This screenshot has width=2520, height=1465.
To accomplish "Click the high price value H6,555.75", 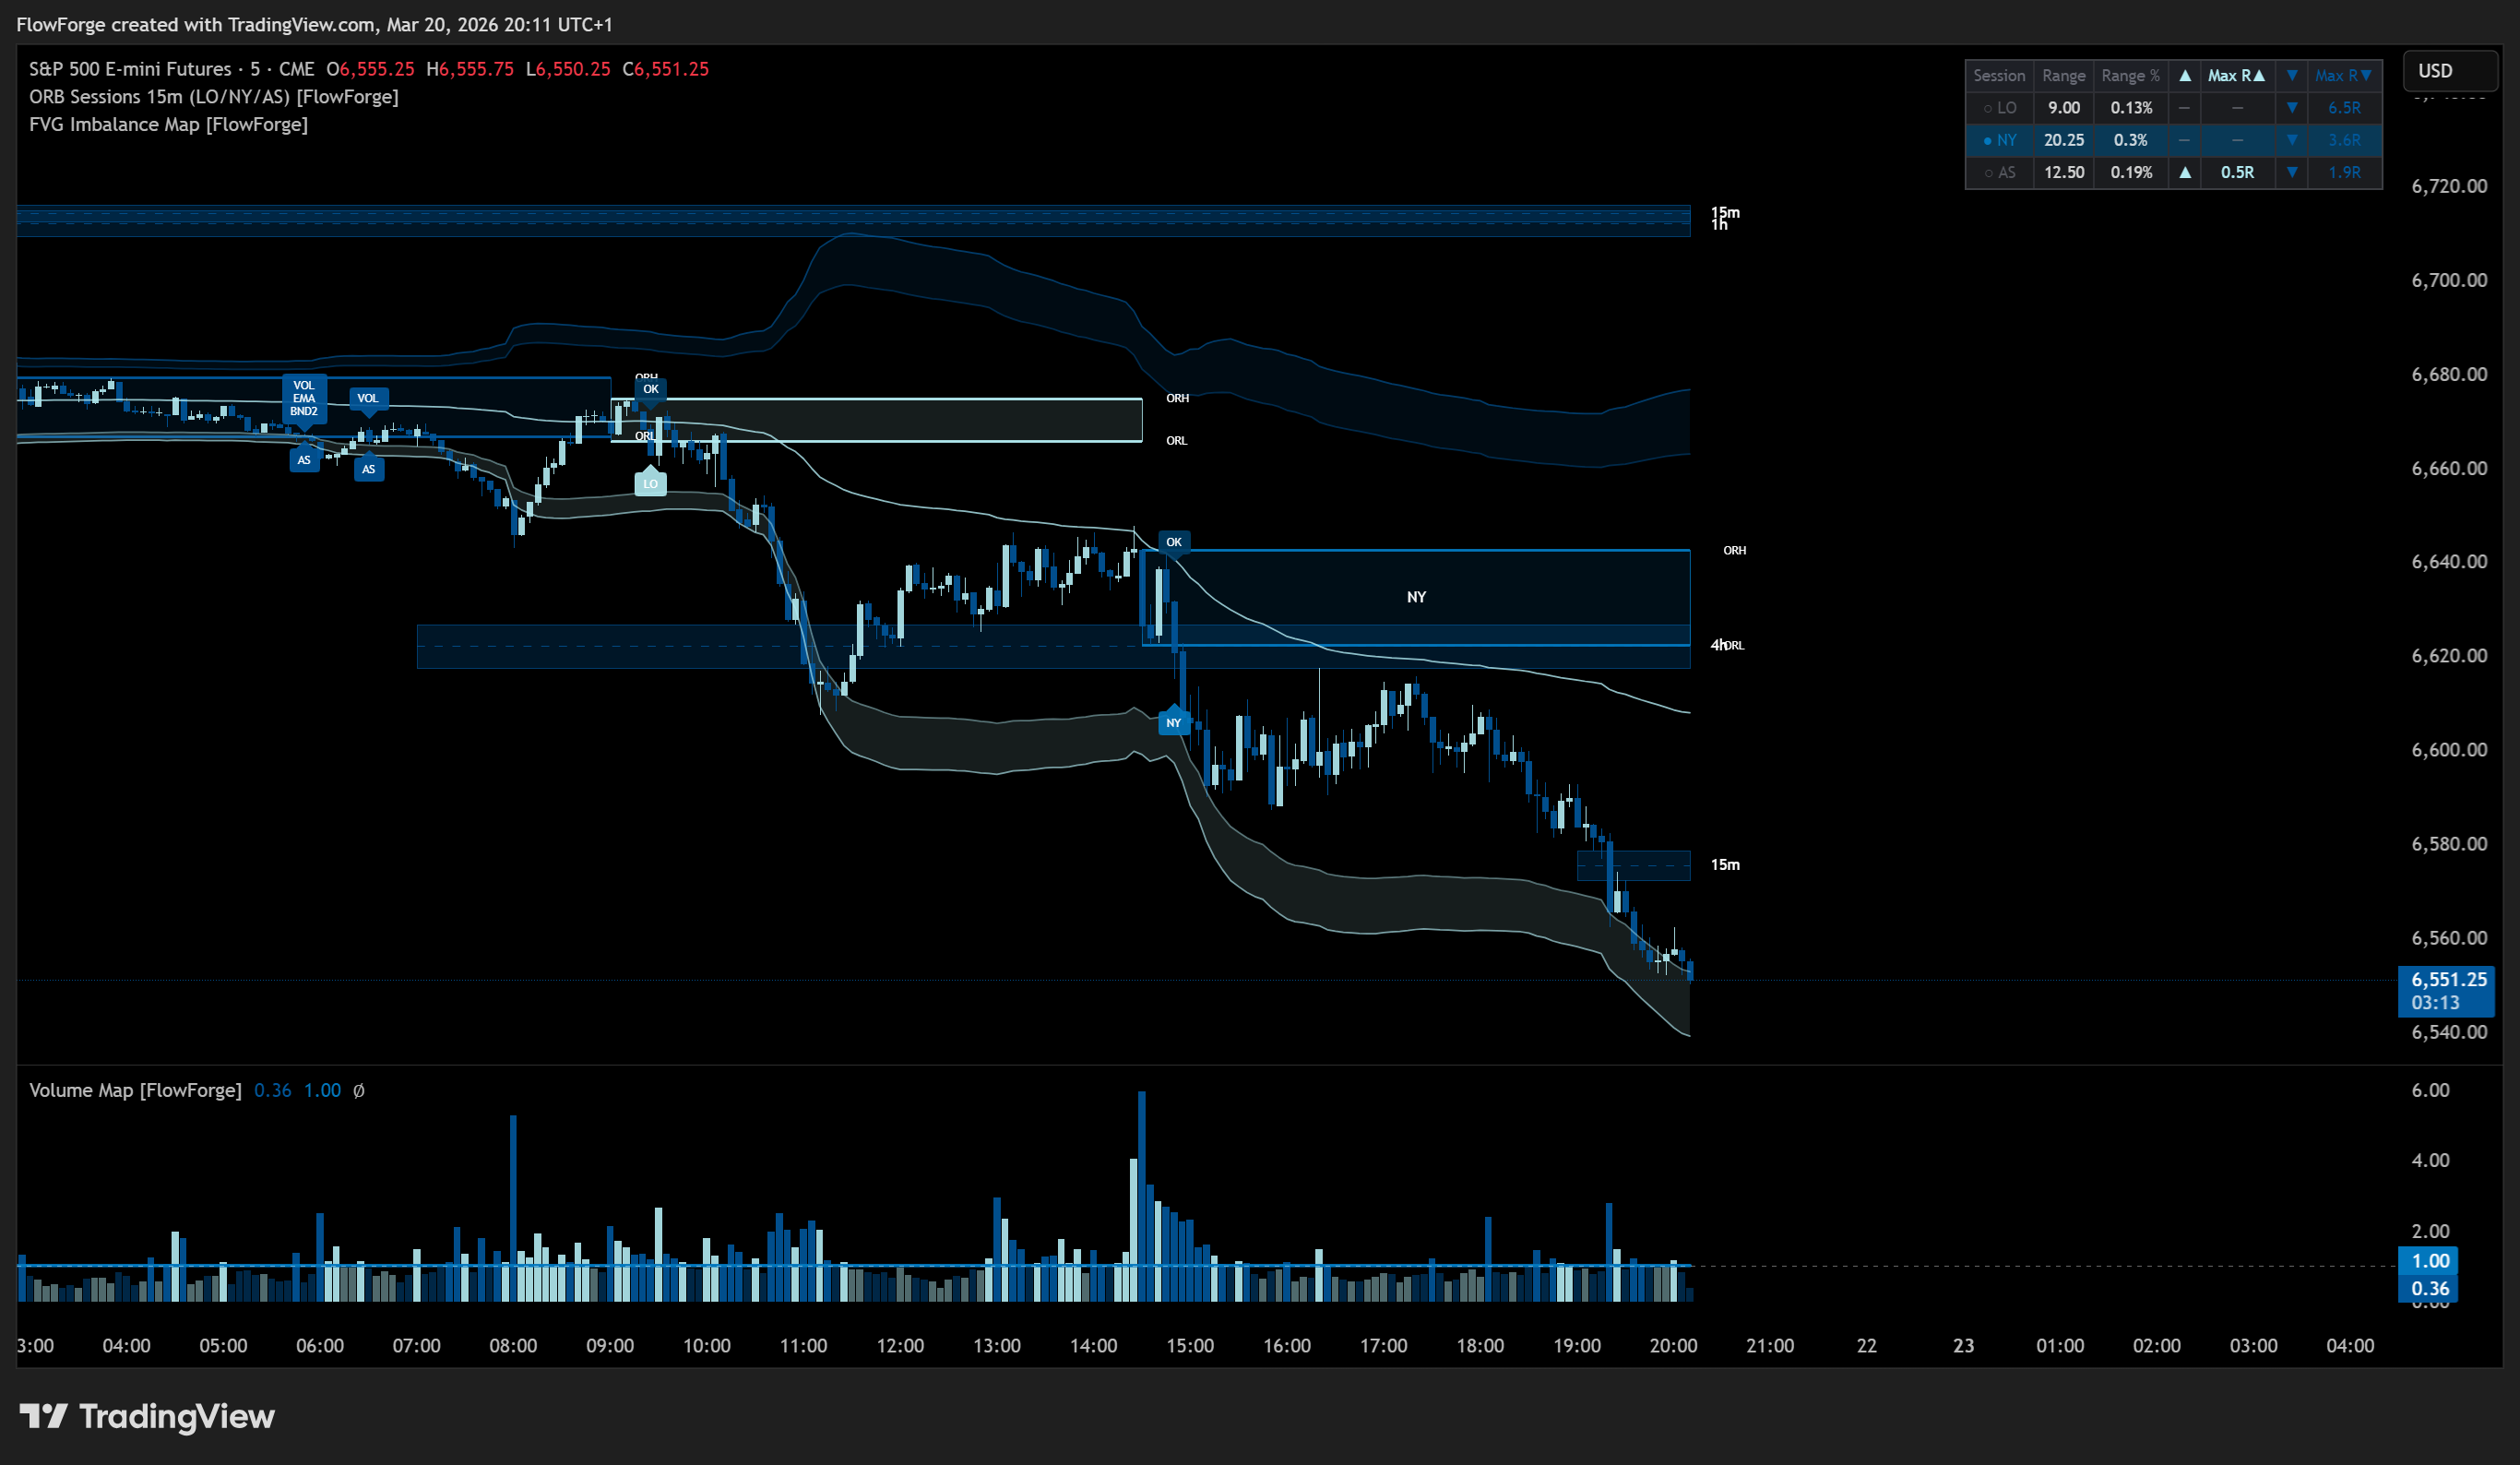I will (x=470, y=69).
